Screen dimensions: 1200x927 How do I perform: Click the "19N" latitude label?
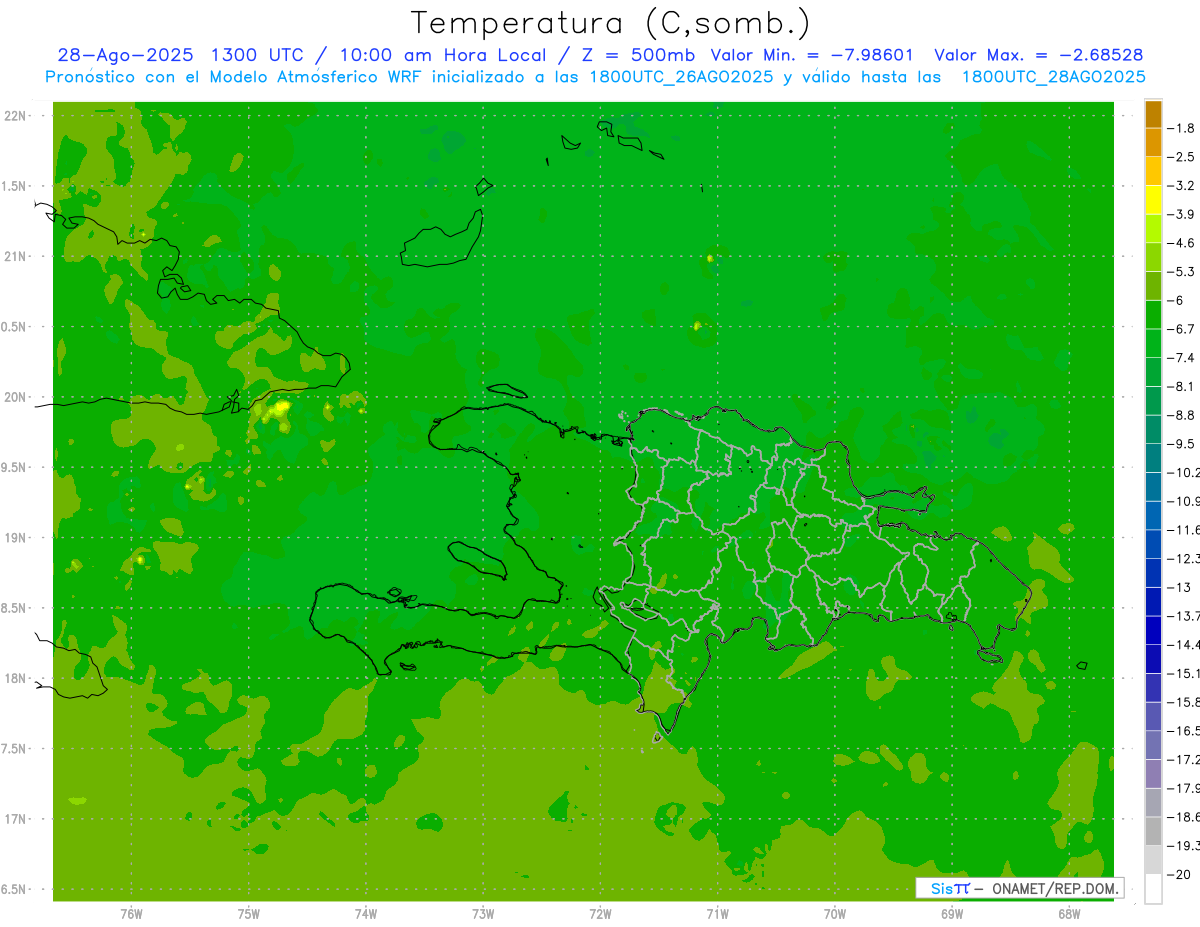17,538
